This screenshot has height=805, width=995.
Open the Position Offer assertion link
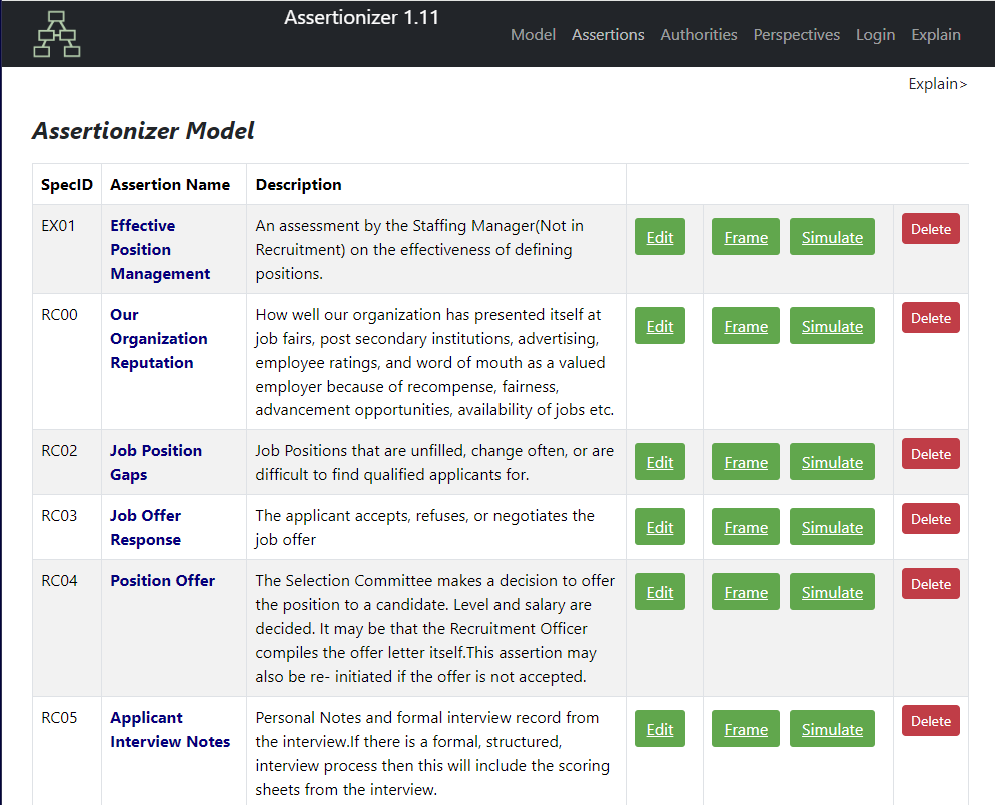[x=162, y=580]
